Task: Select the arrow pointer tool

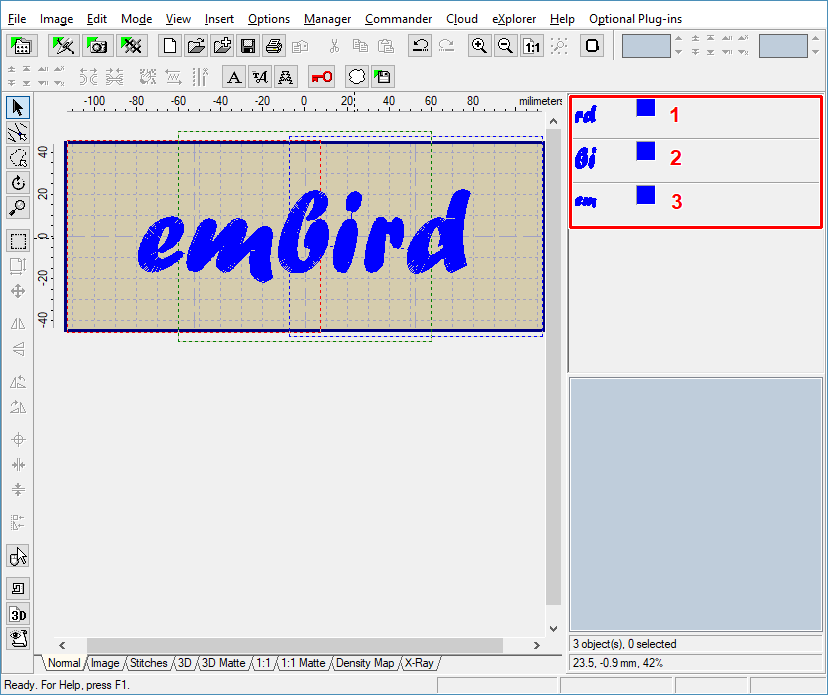Action: pos(18,107)
